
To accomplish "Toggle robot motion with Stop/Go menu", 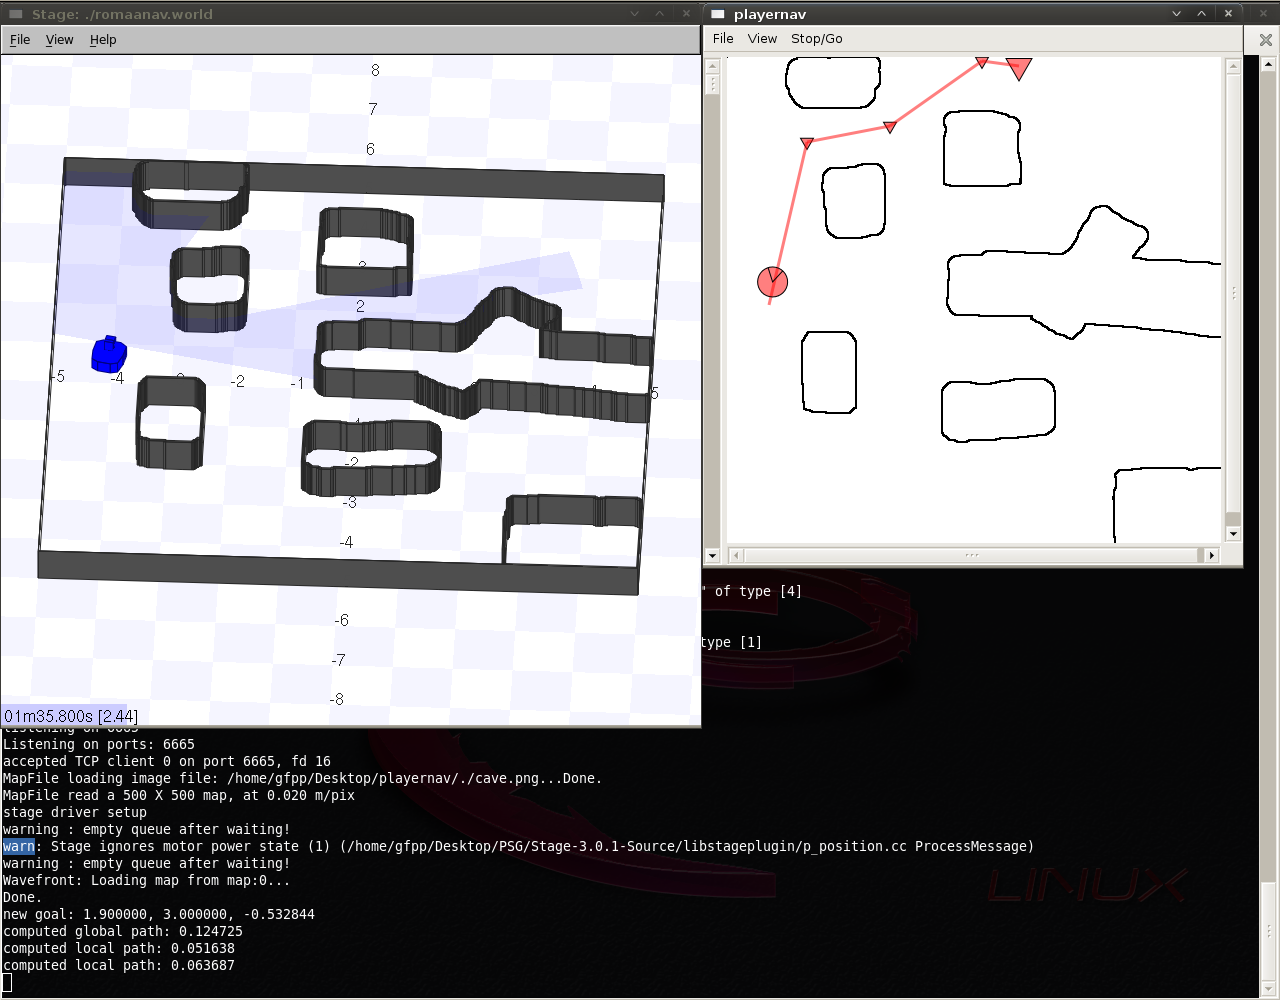I will point(816,39).
